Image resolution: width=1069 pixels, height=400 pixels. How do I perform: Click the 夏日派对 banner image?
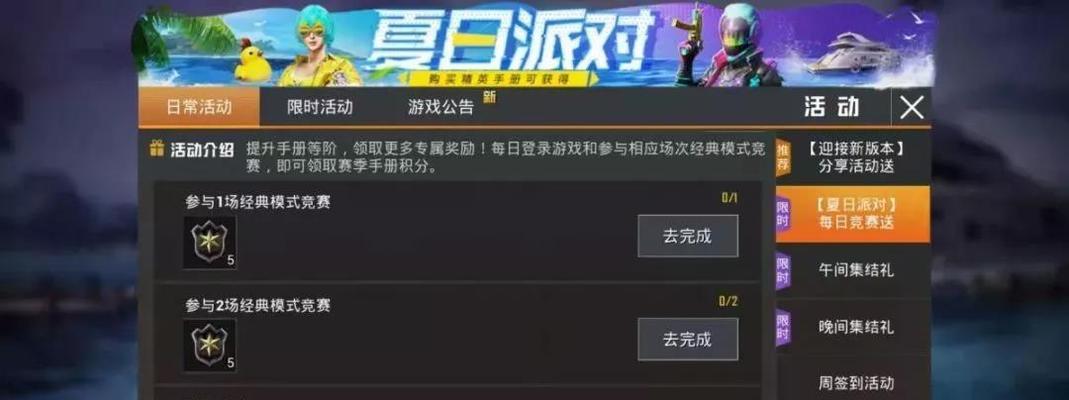click(x=534, y=44)
